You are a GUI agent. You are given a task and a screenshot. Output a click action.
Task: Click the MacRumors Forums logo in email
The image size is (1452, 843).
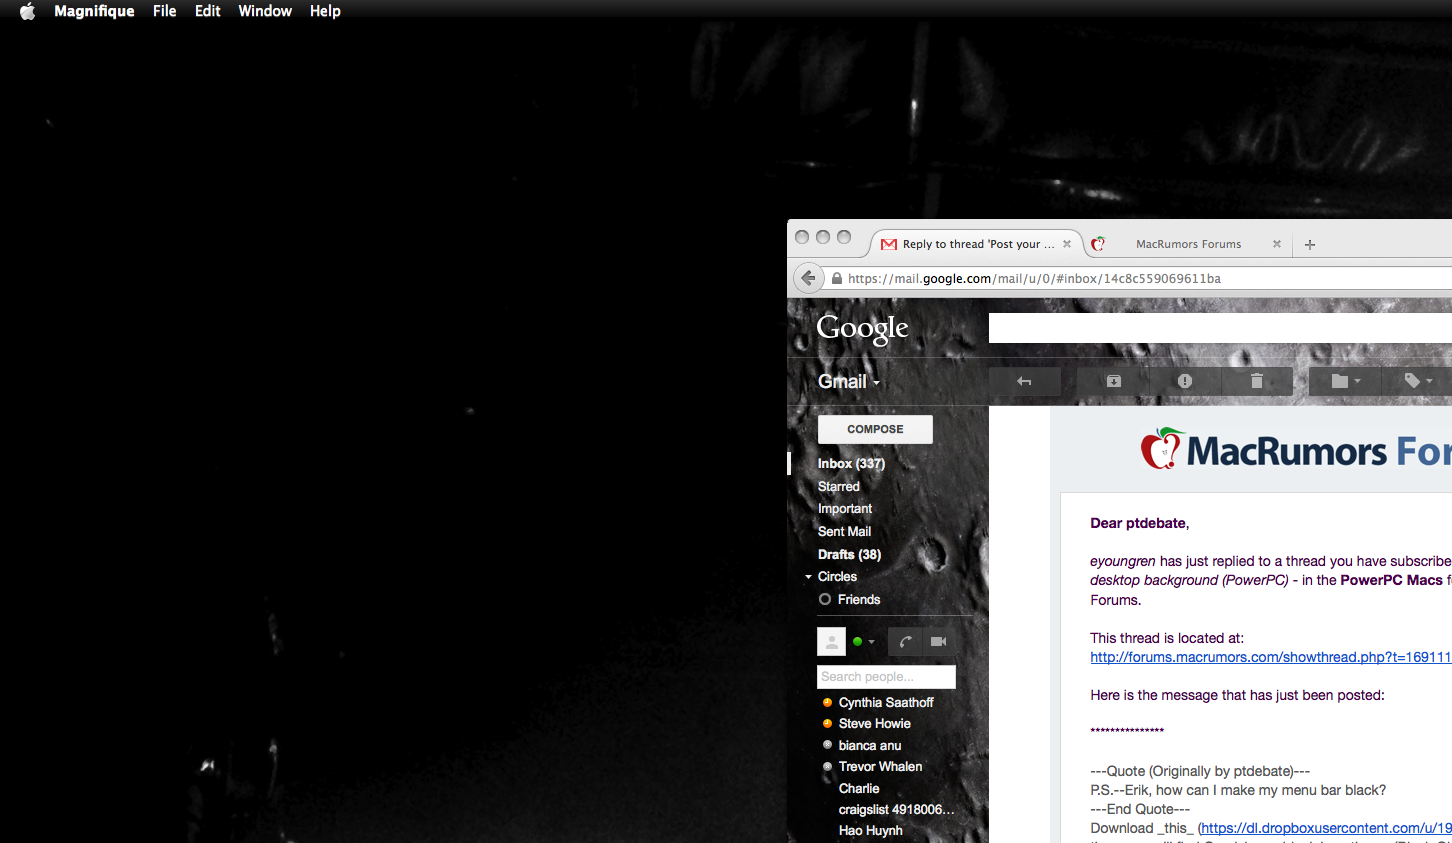coord(1295,450)
